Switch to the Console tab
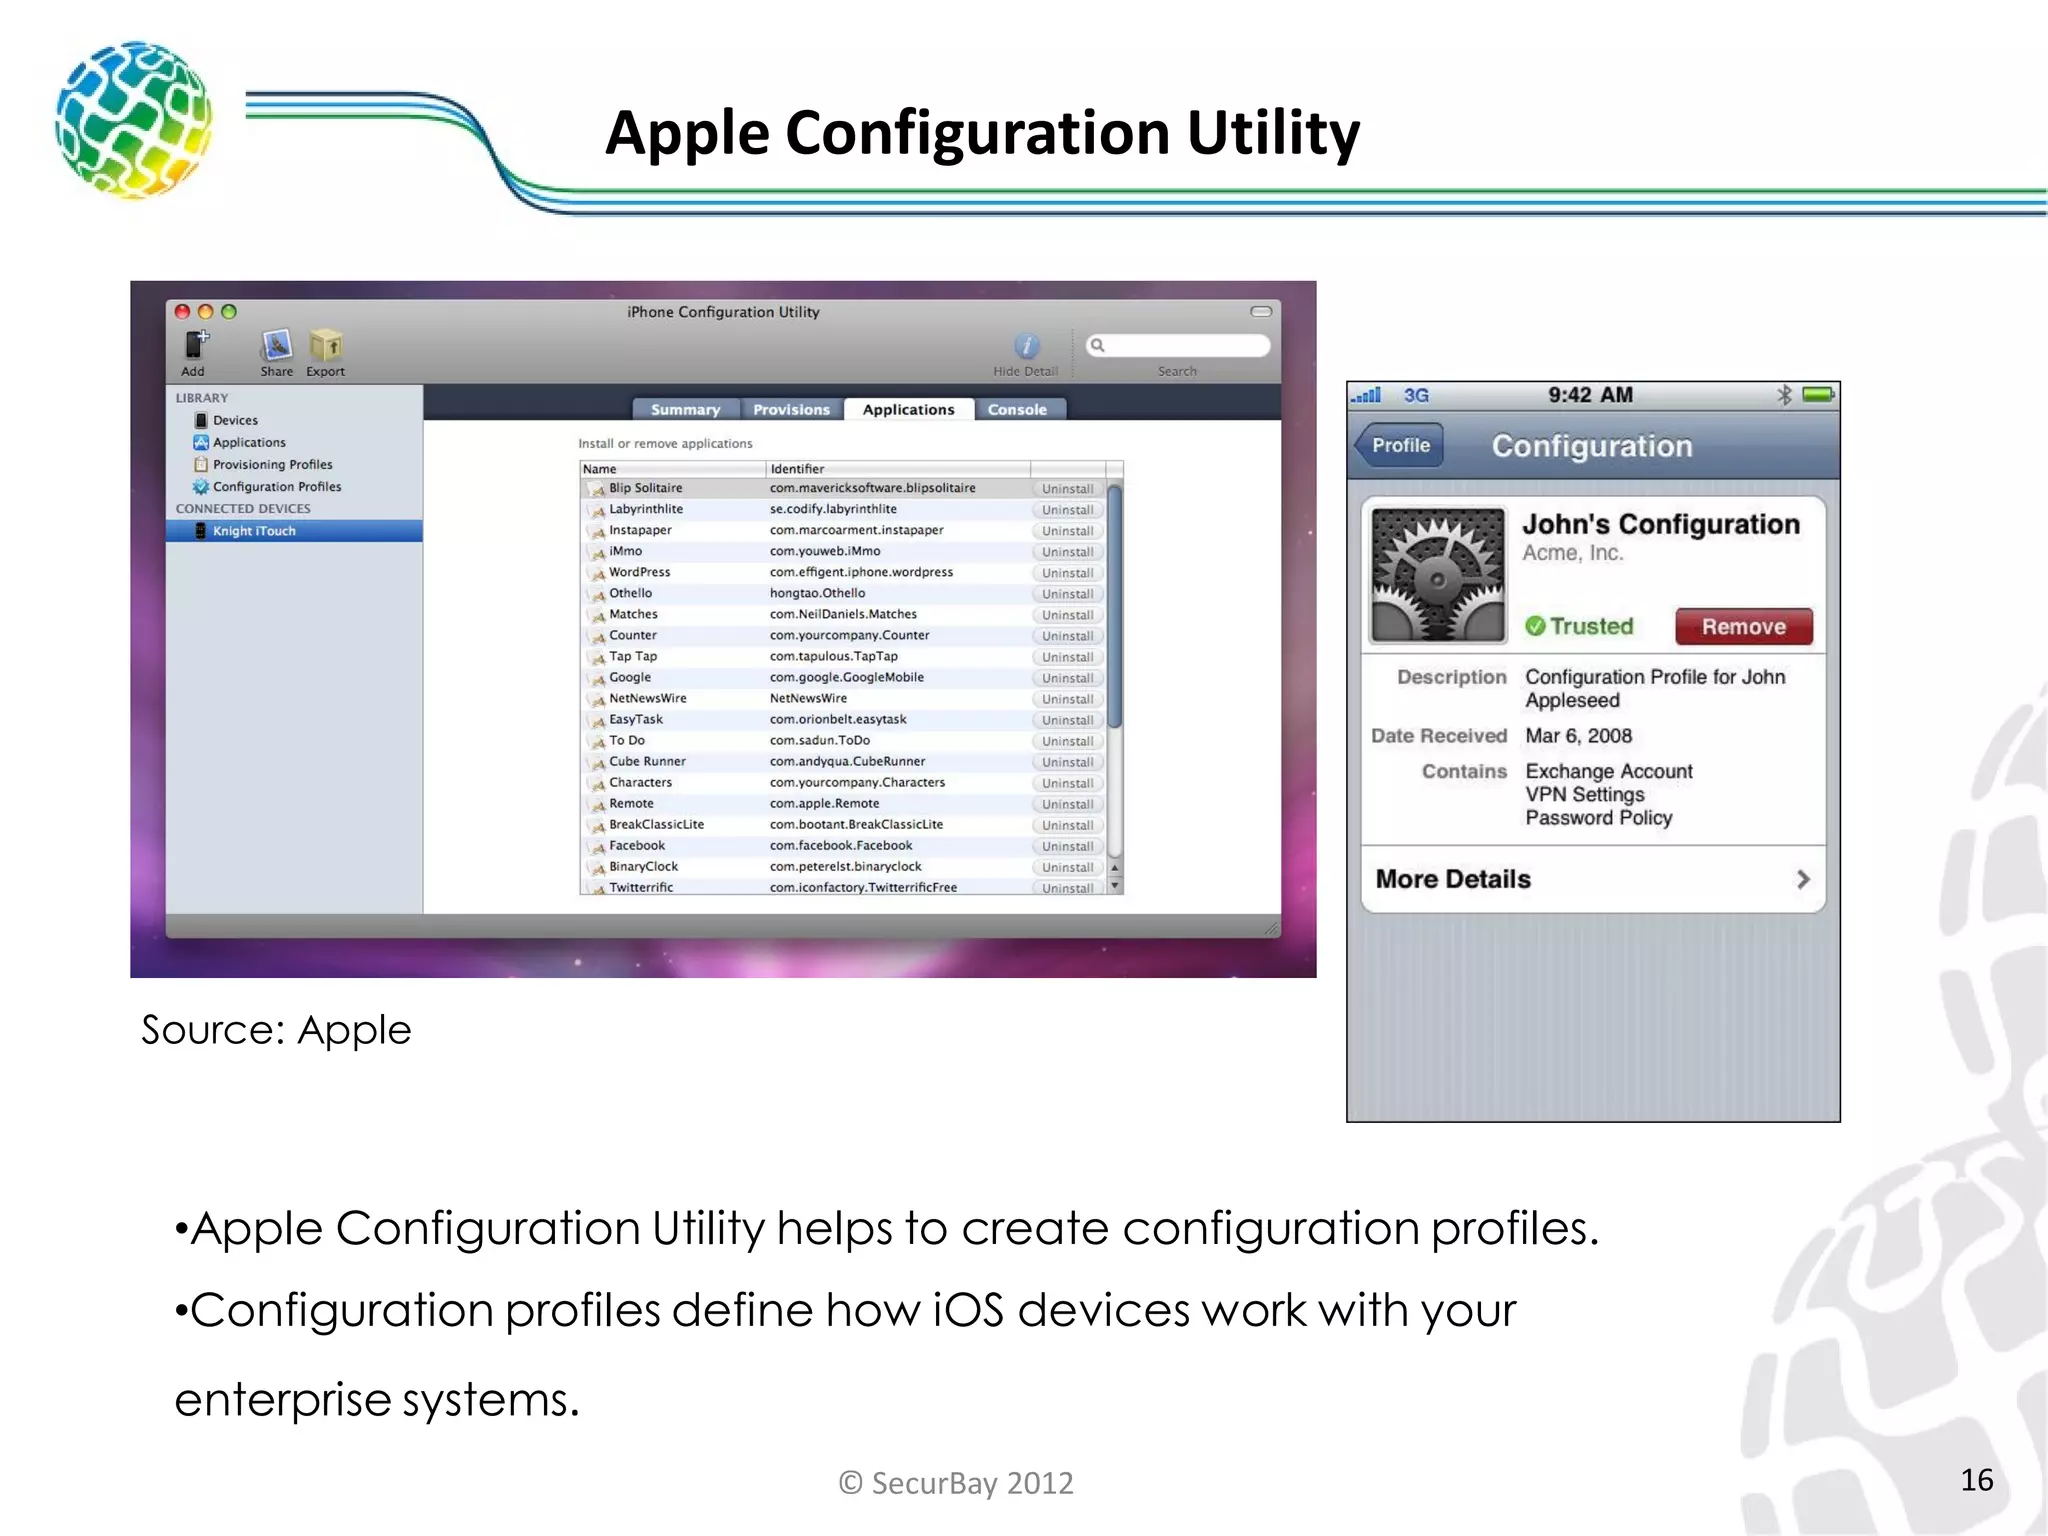2048x1536 pixels. pyautogui.click(x=1018, y=409)
